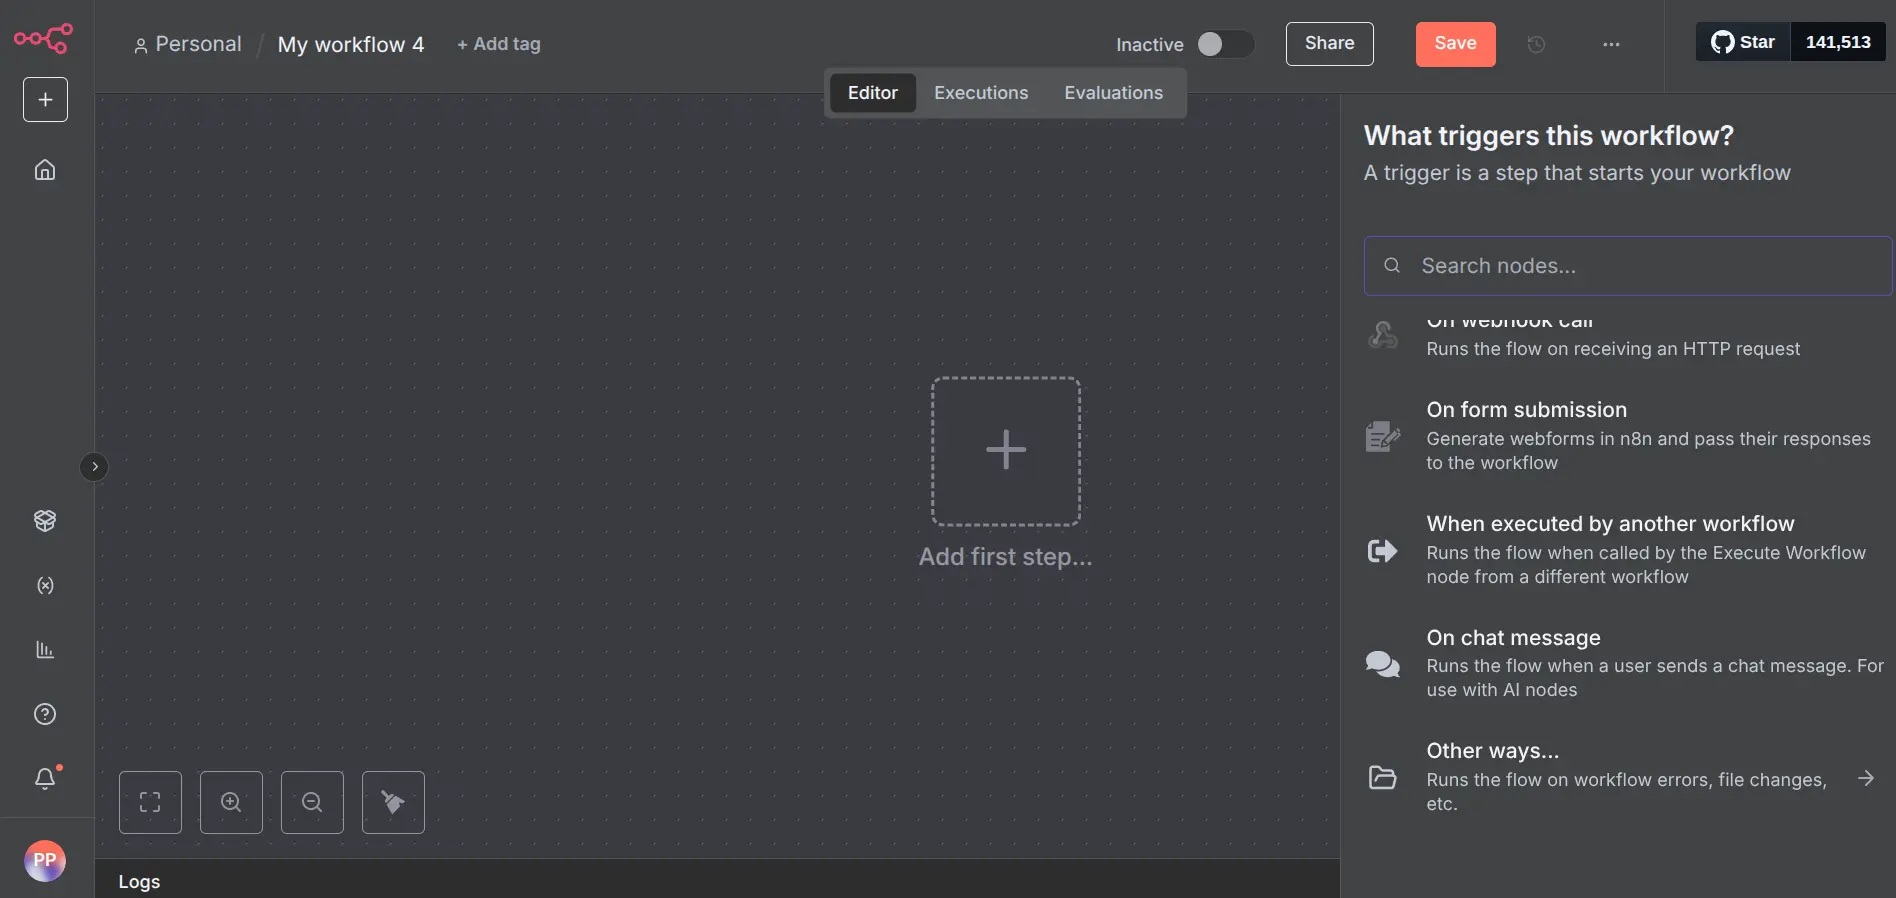Image resolution: width=1896 pixels, height=898 pixels.
Task: Open the Variables icon in sidebar
Action: pos(45,586)
